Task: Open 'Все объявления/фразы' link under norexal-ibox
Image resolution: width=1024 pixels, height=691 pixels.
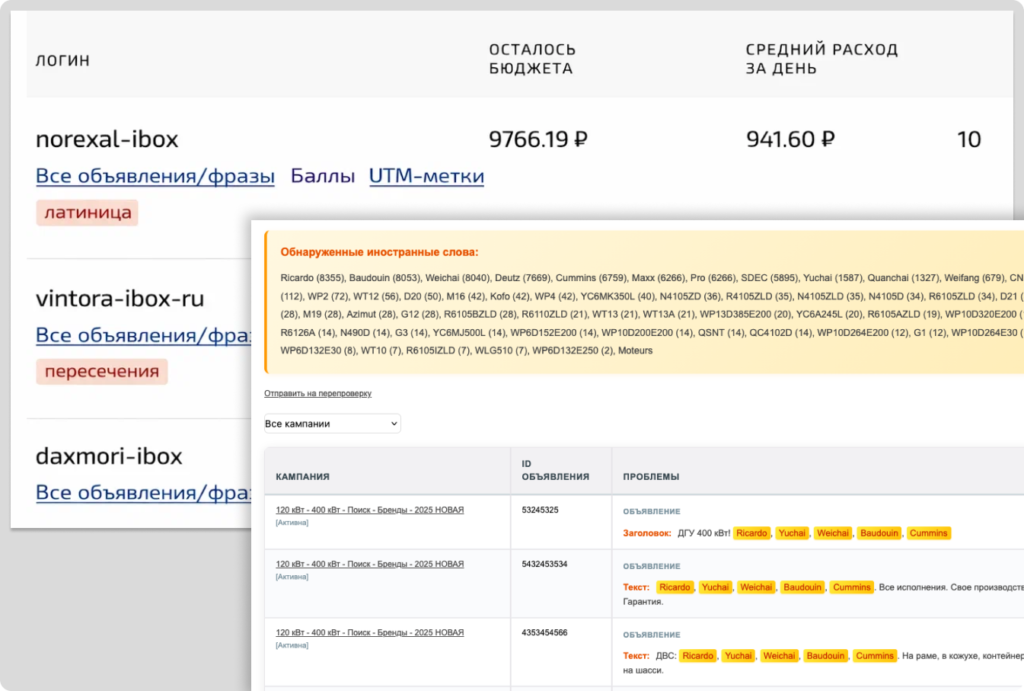Action: point(155,177)
